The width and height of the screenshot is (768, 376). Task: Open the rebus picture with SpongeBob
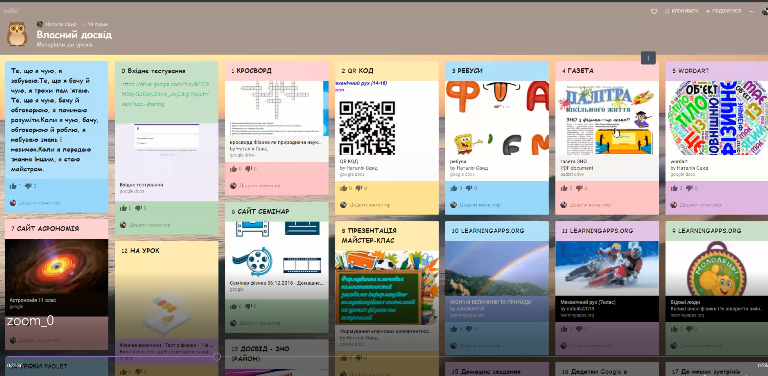coord(497,118)
